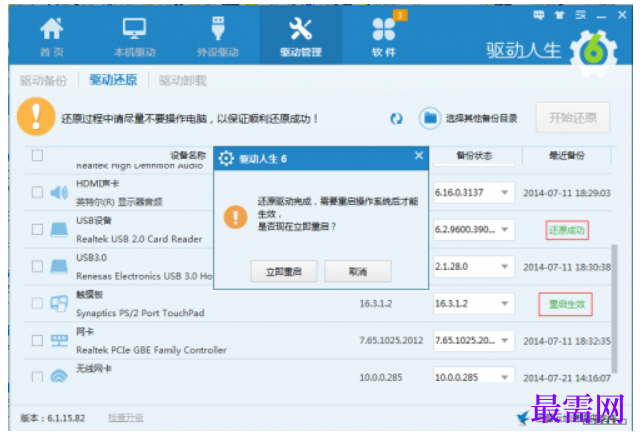Expand the 6.16.0.3137 version dropdown

coord(474,192)
